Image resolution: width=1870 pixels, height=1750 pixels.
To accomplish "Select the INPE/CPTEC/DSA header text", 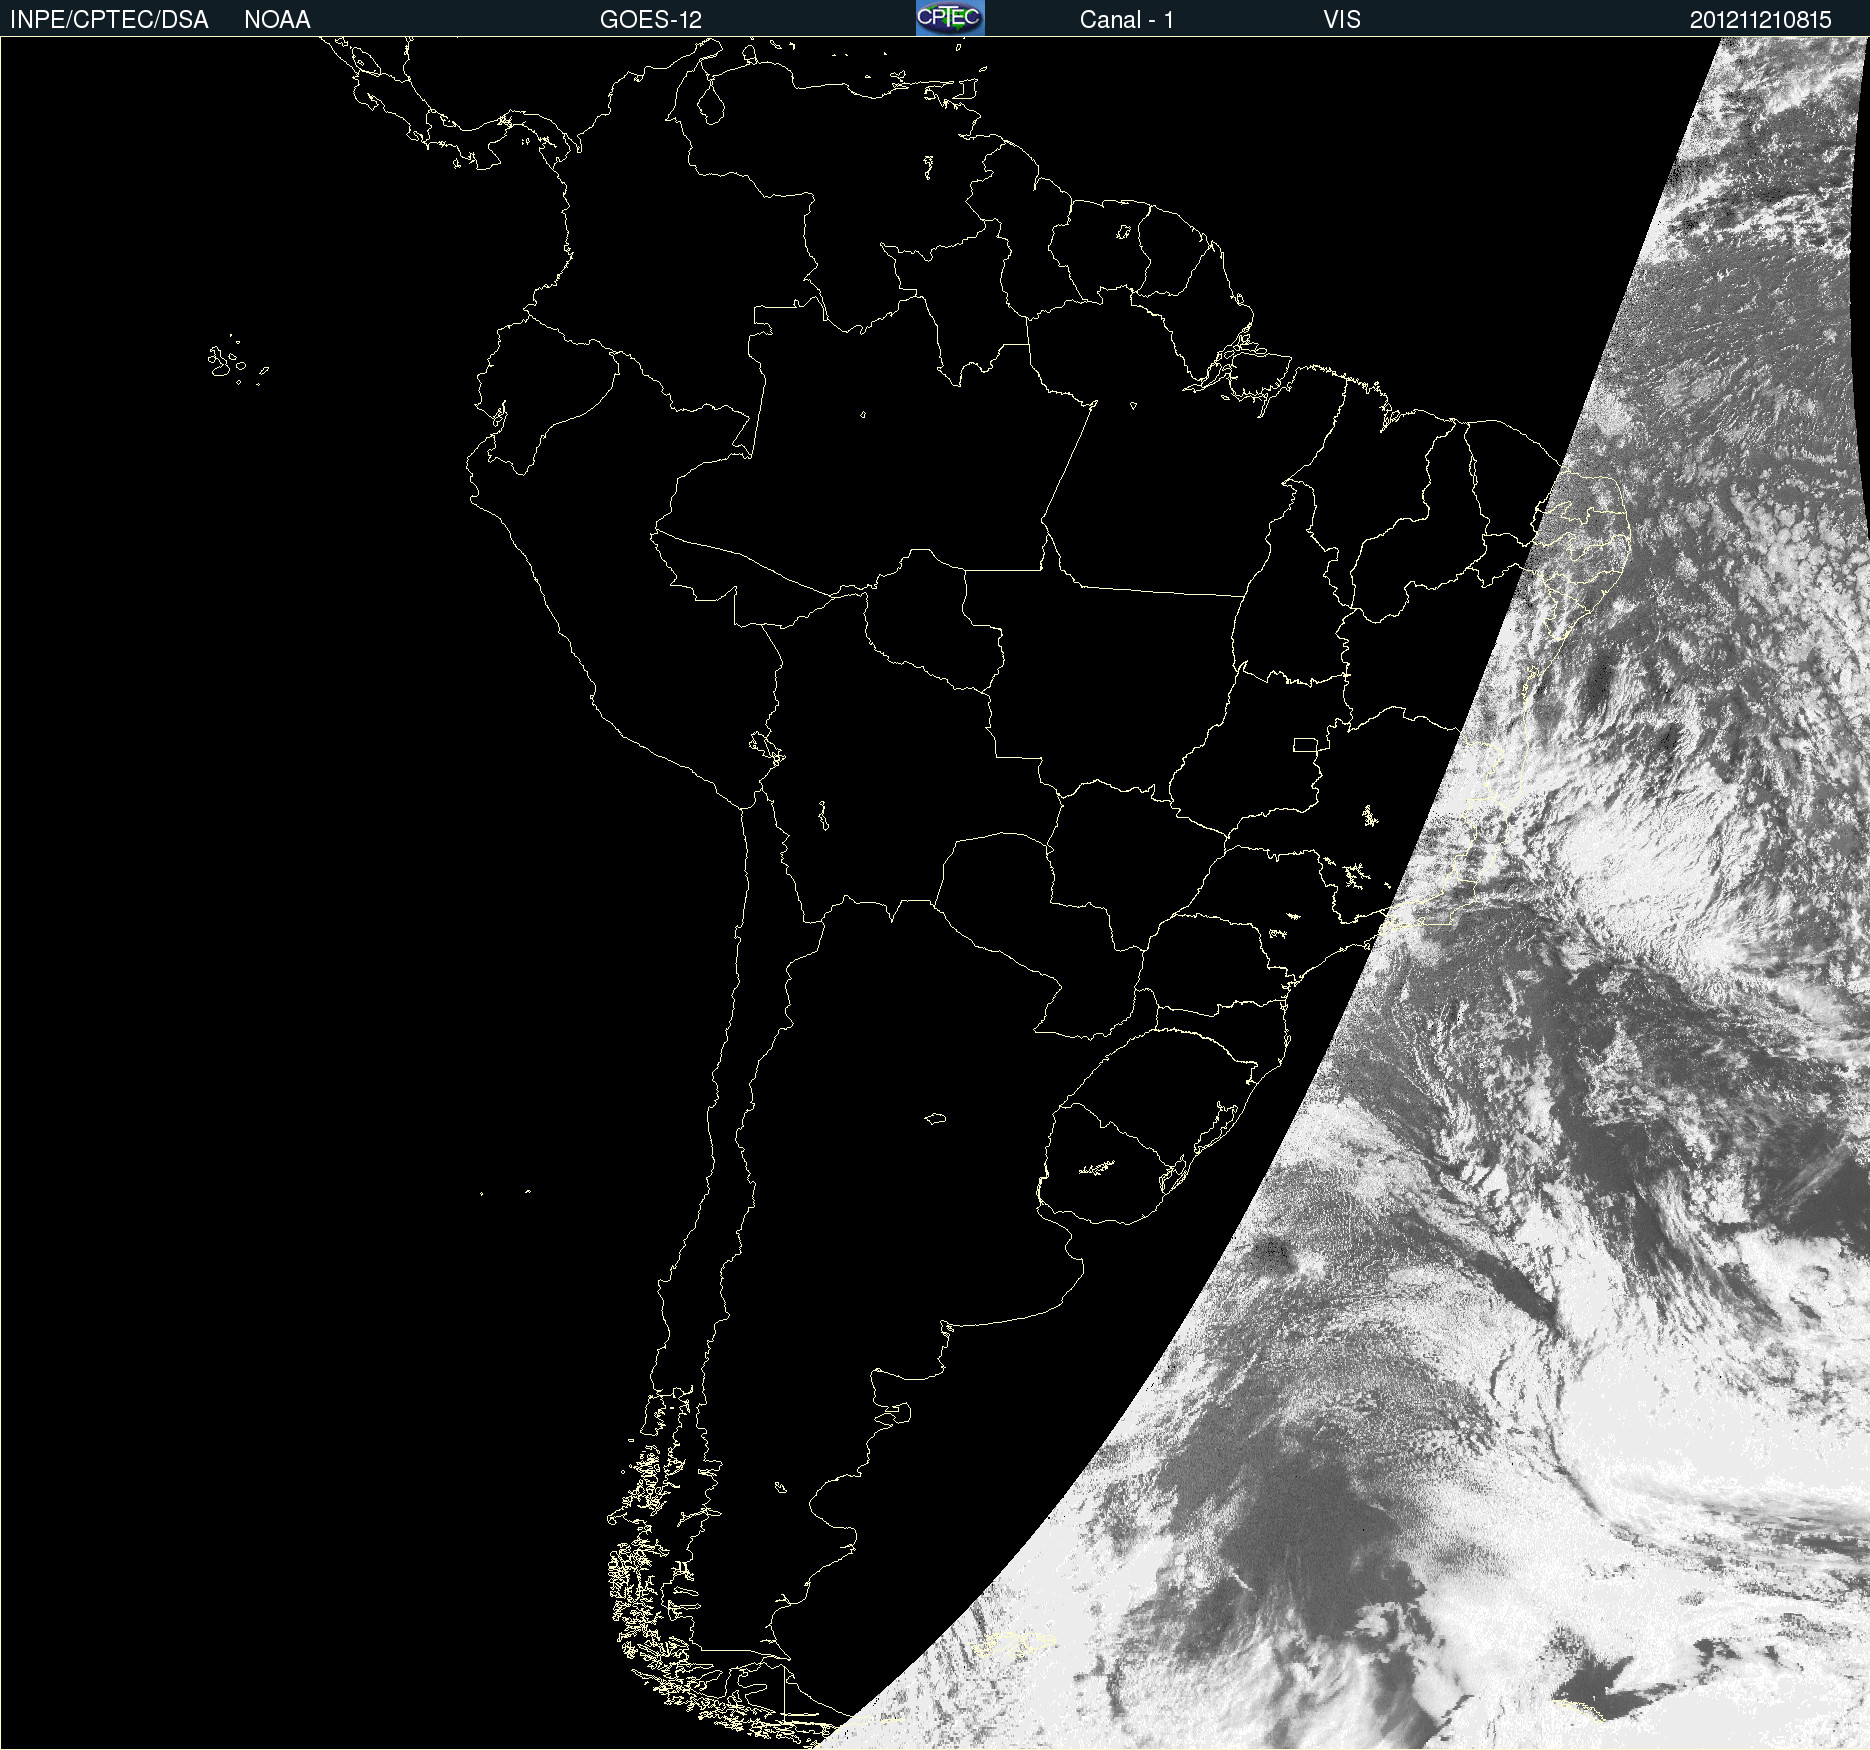I will 109,20.
